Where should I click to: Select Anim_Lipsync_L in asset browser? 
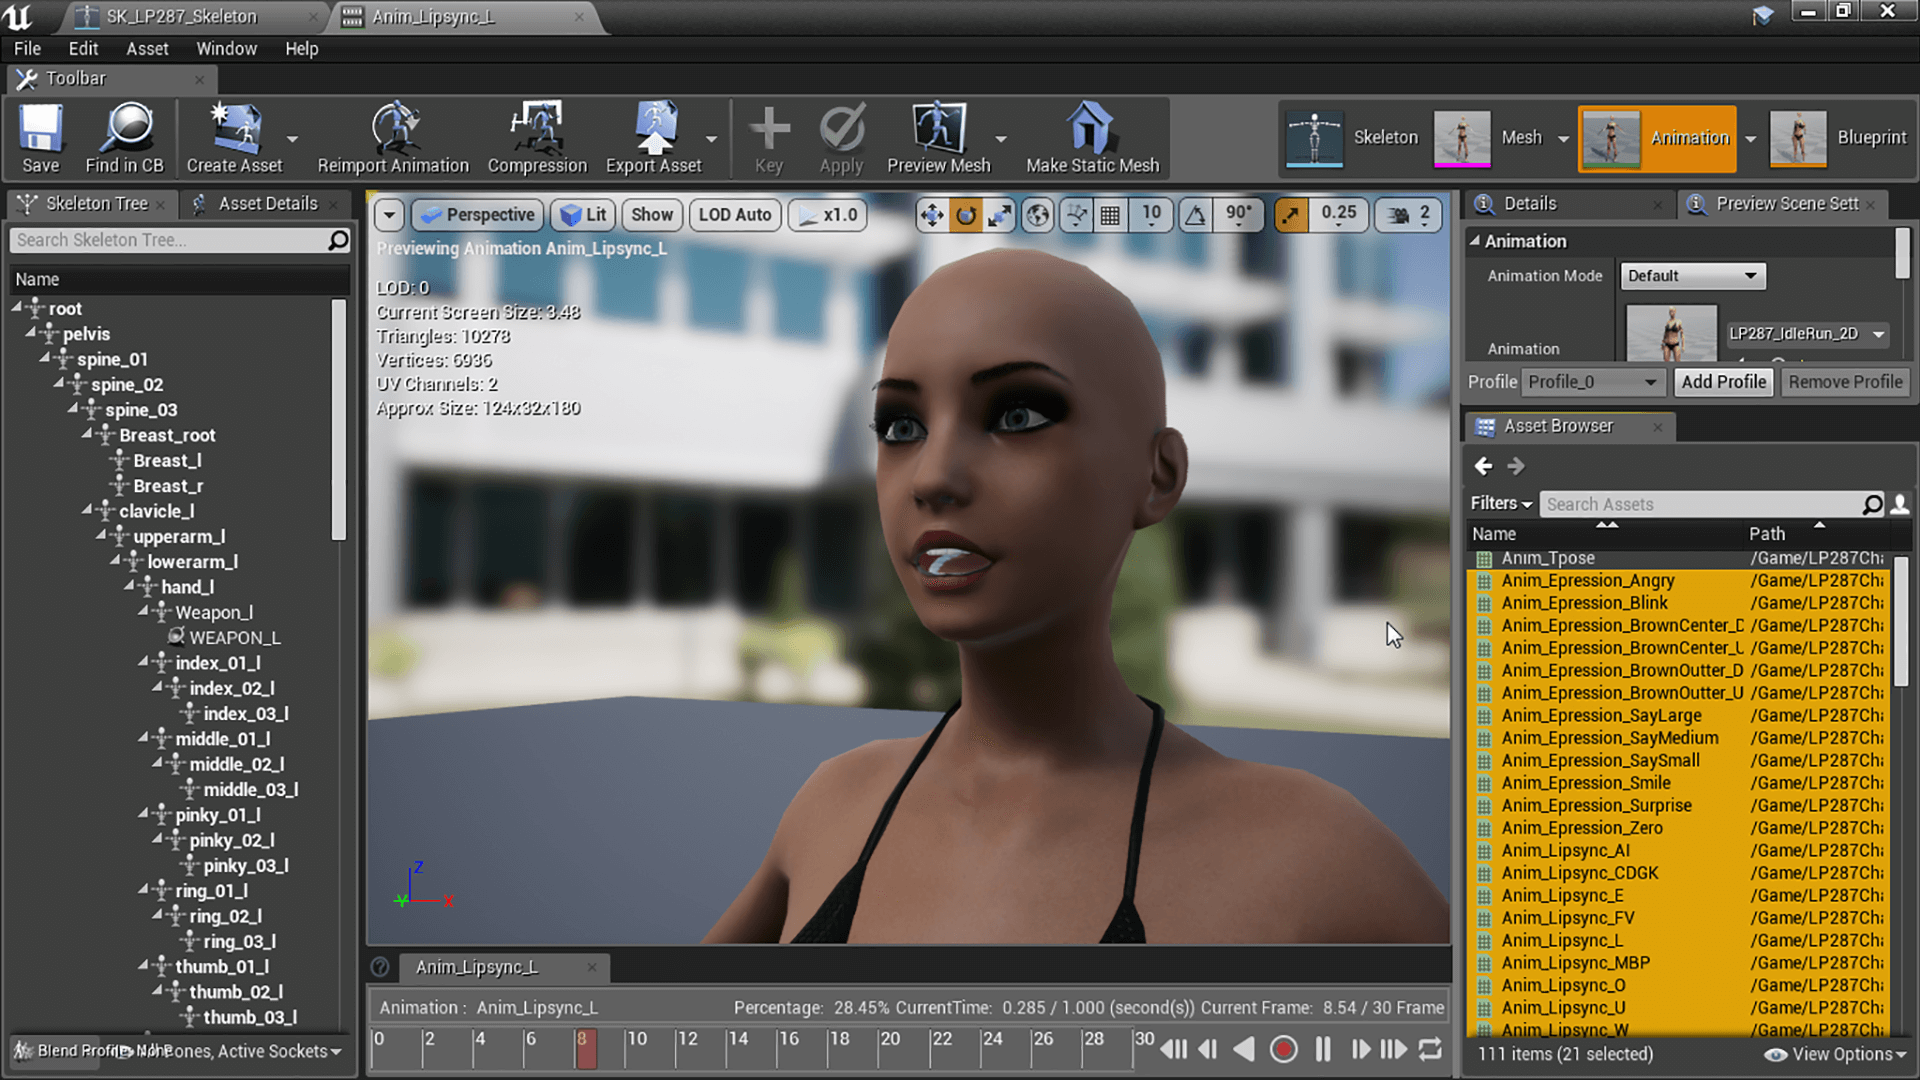pos(1563,940)
